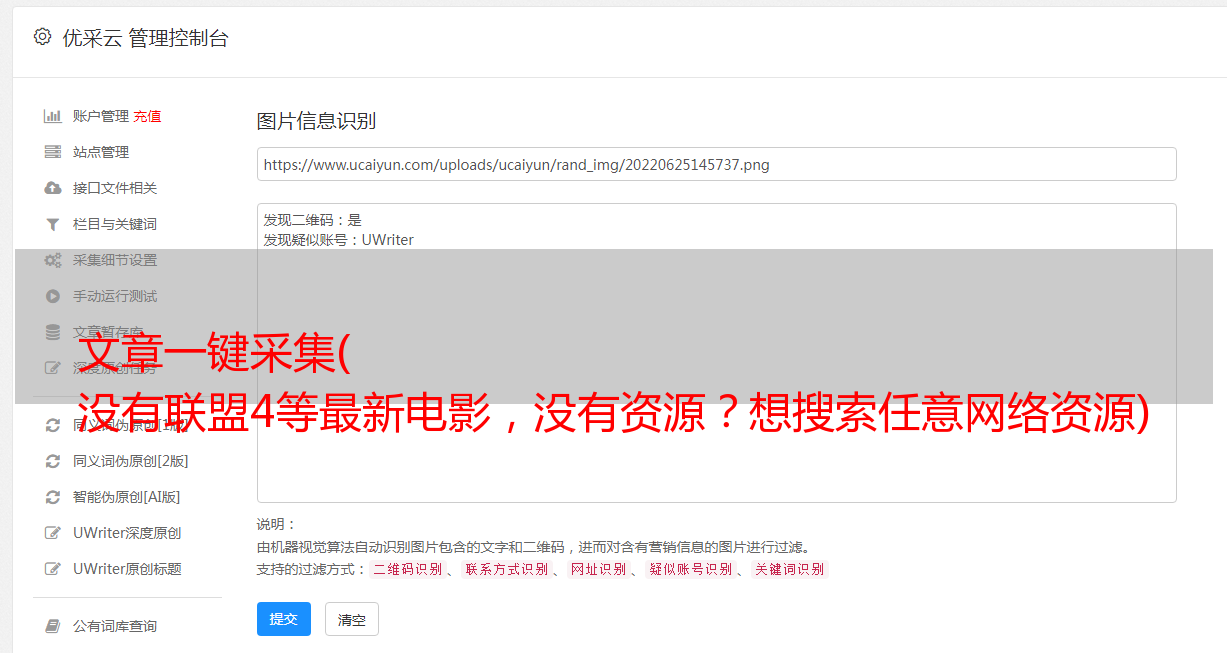
Task: Click the red 充值 link
Action: (x=147, y=116)
